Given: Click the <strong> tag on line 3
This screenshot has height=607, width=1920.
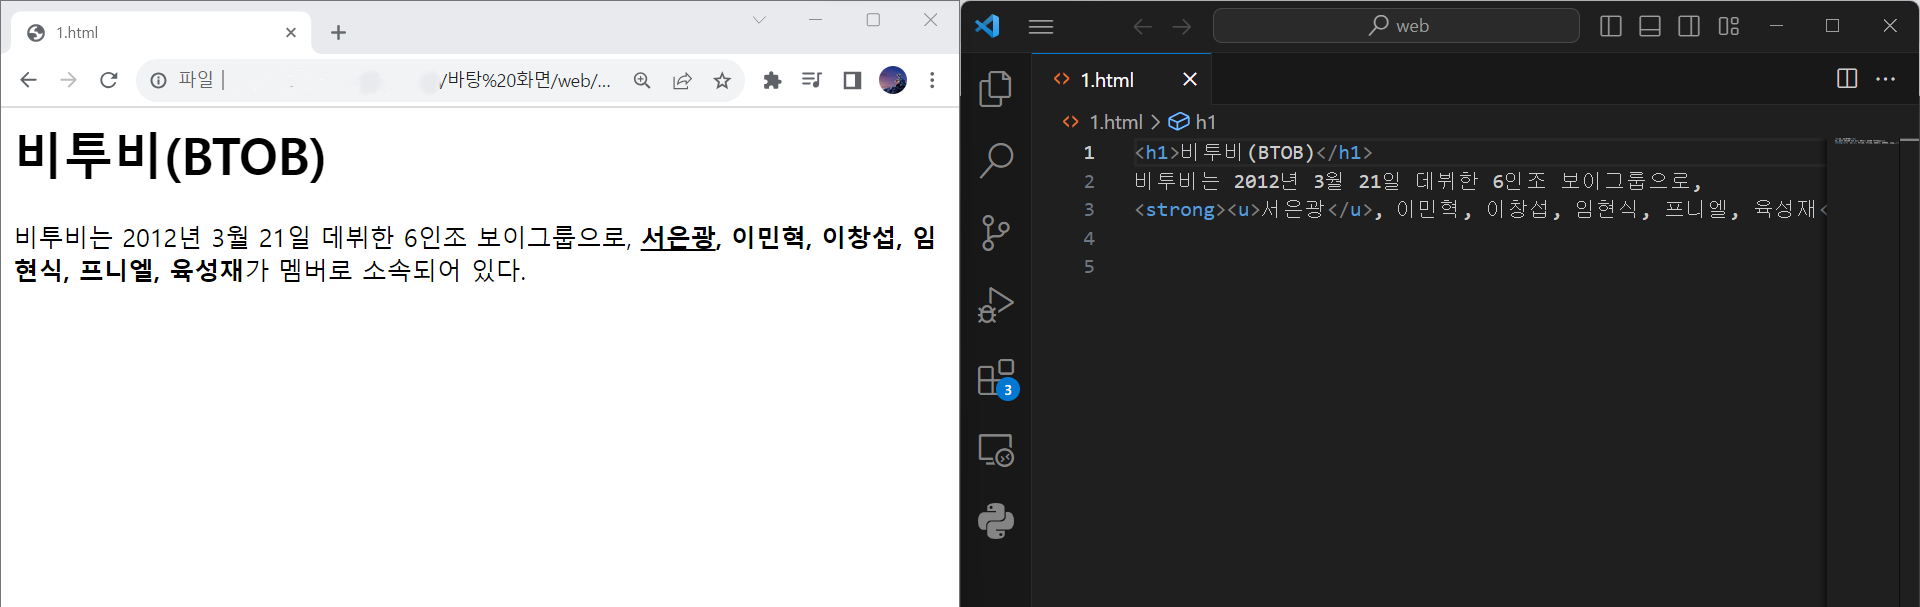Looking at the screenshot, I should 1180,210.
